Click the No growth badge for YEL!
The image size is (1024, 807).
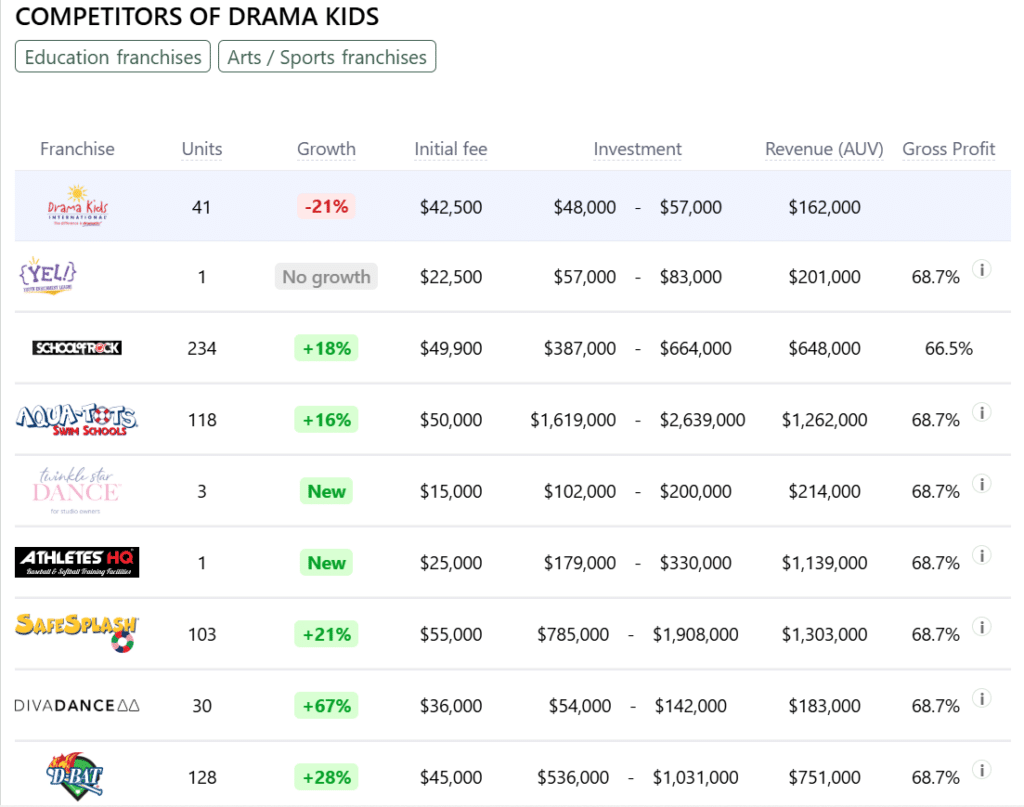[326, 276]
